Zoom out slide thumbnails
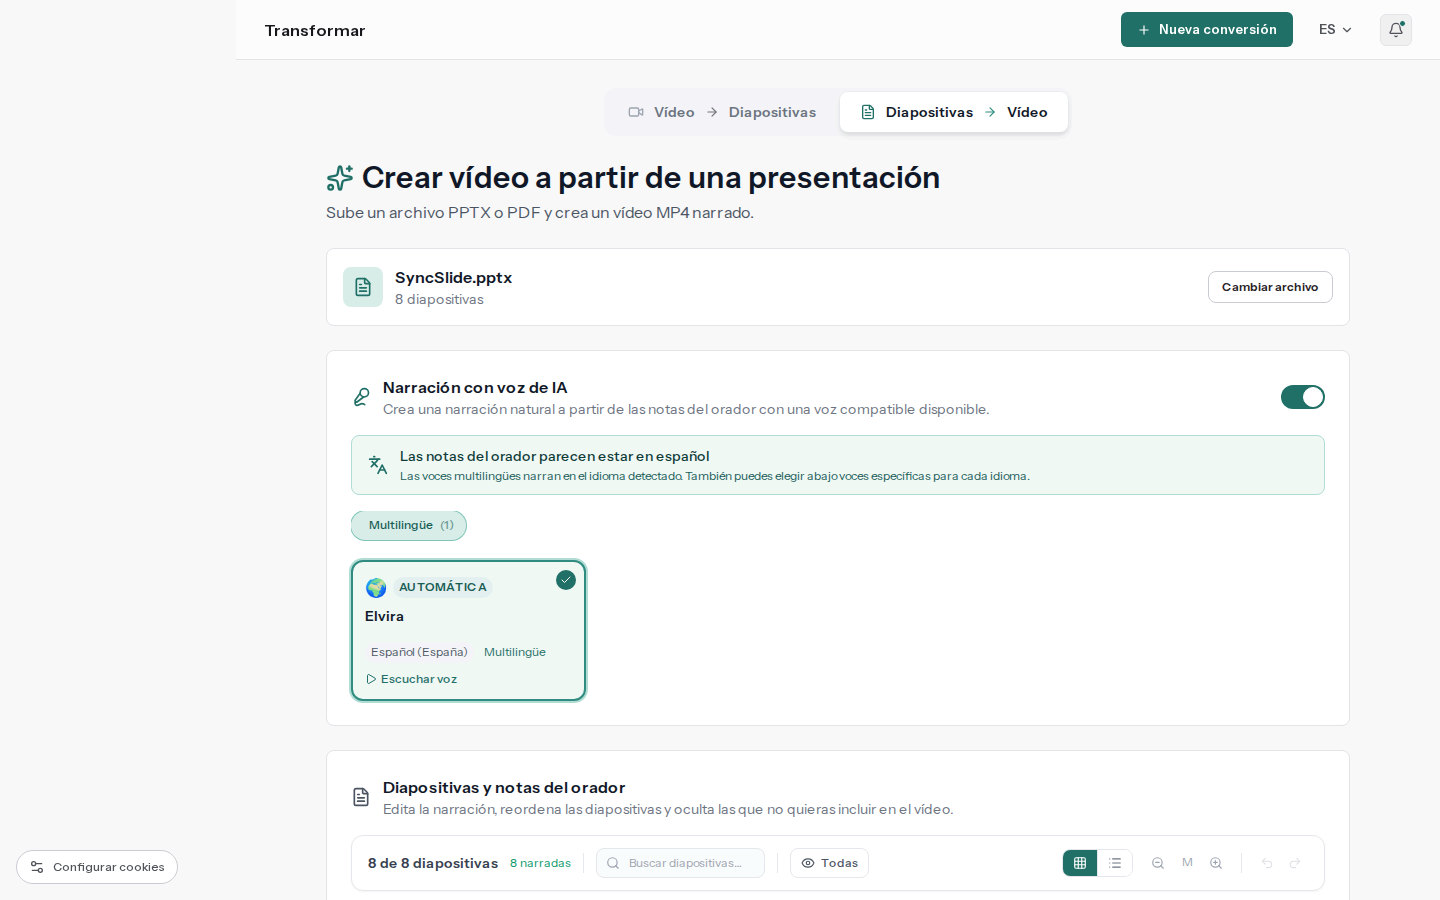Screen dimensions: 1440x900 1158,863
